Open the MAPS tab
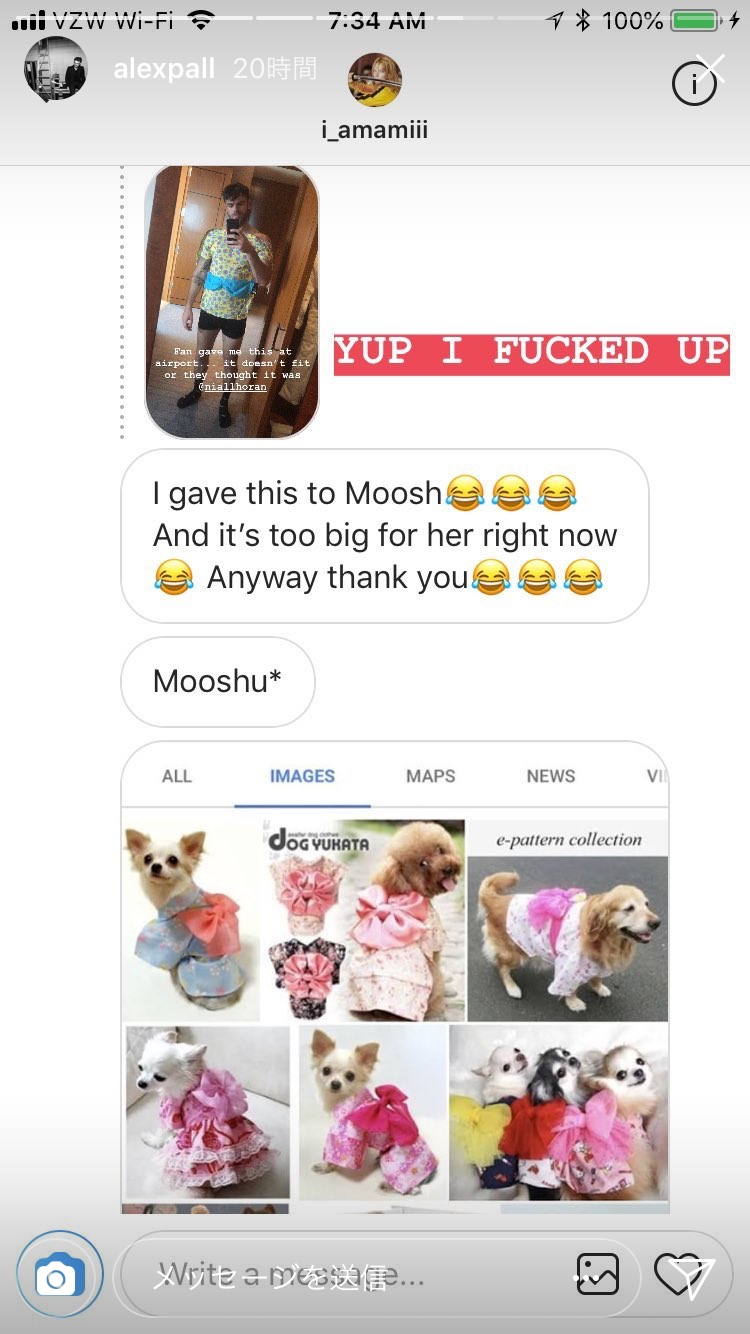The width and height of the screenshot is (750, 1334). click(431, 776)
